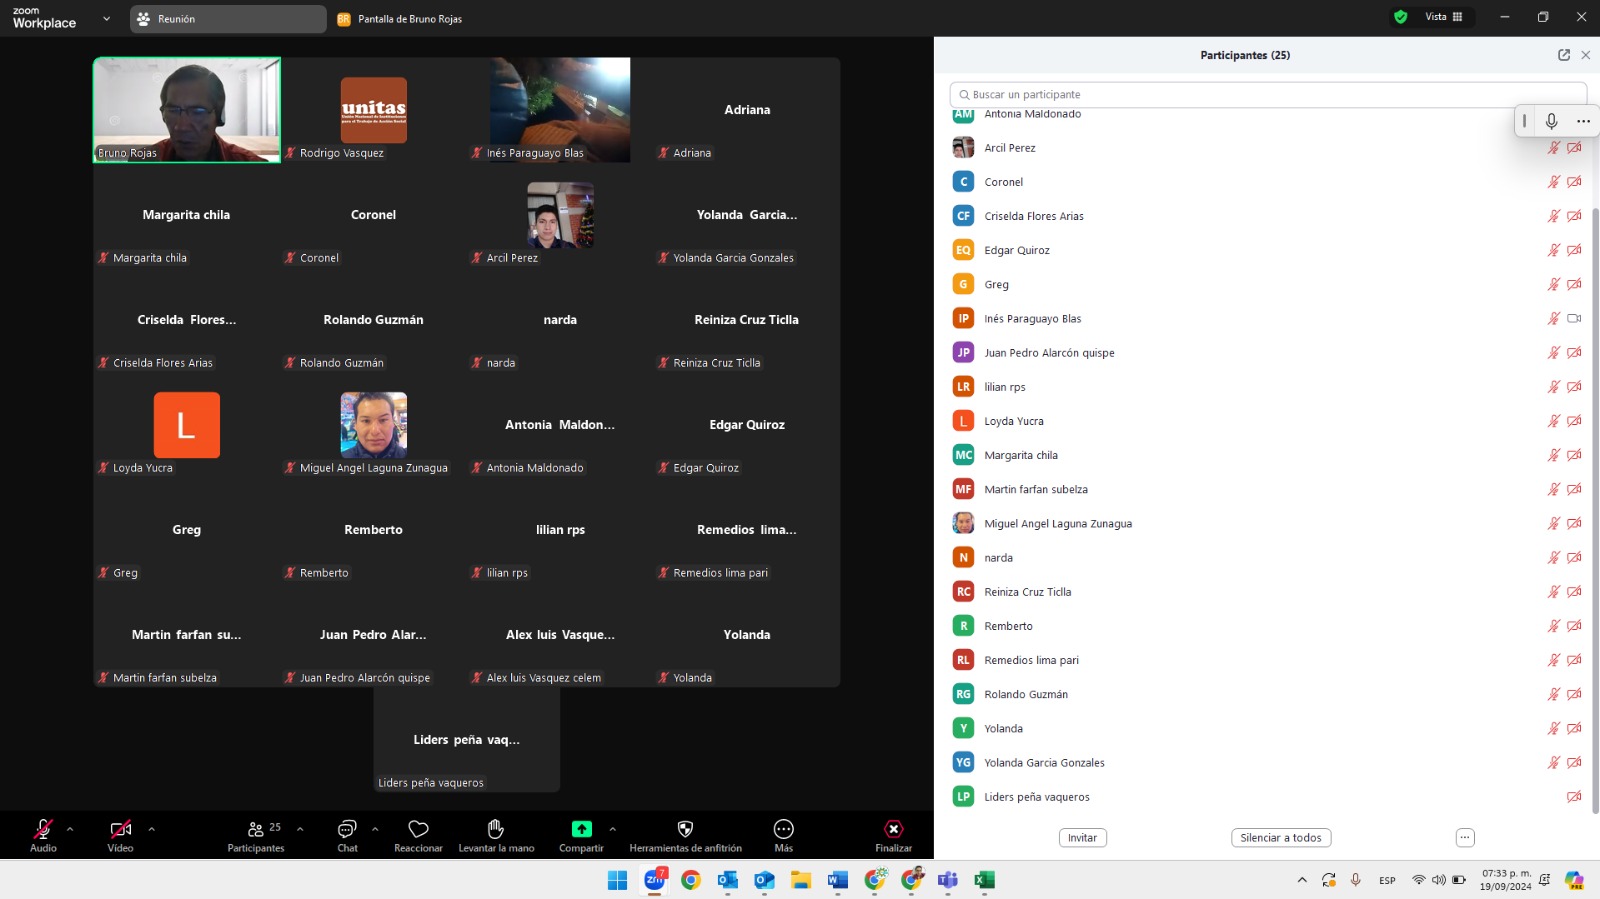Screen dimensions: 1600x899
Task: Open audio options arrow next to Audio
Action: pos(70,829)
